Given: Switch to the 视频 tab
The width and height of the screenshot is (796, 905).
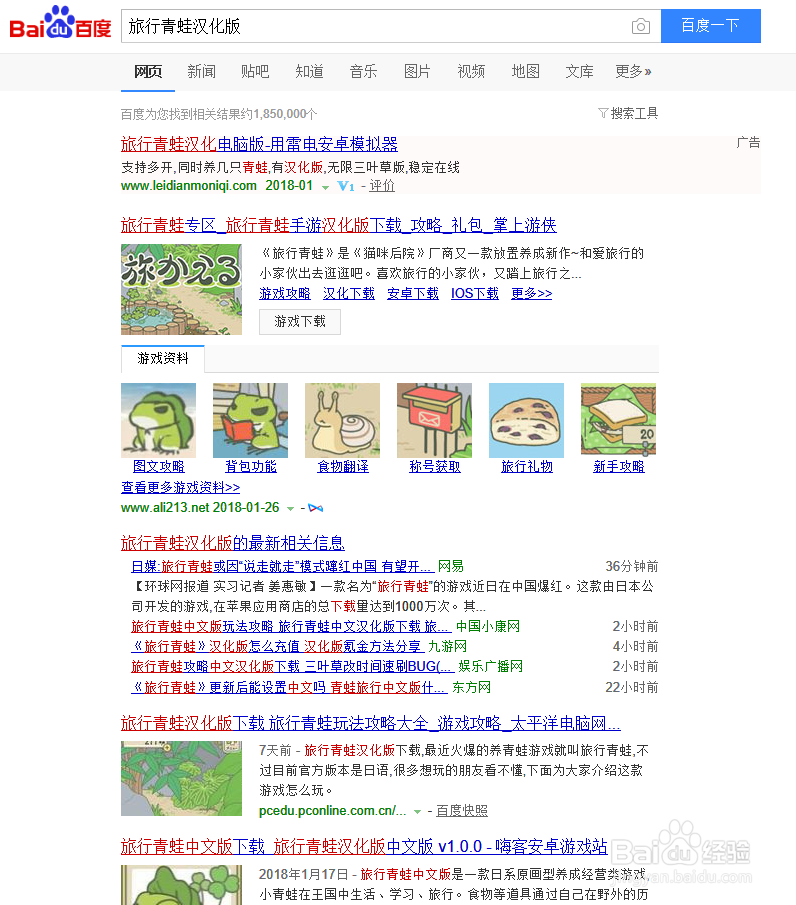Looking at the screenshot, I should 471,72.
